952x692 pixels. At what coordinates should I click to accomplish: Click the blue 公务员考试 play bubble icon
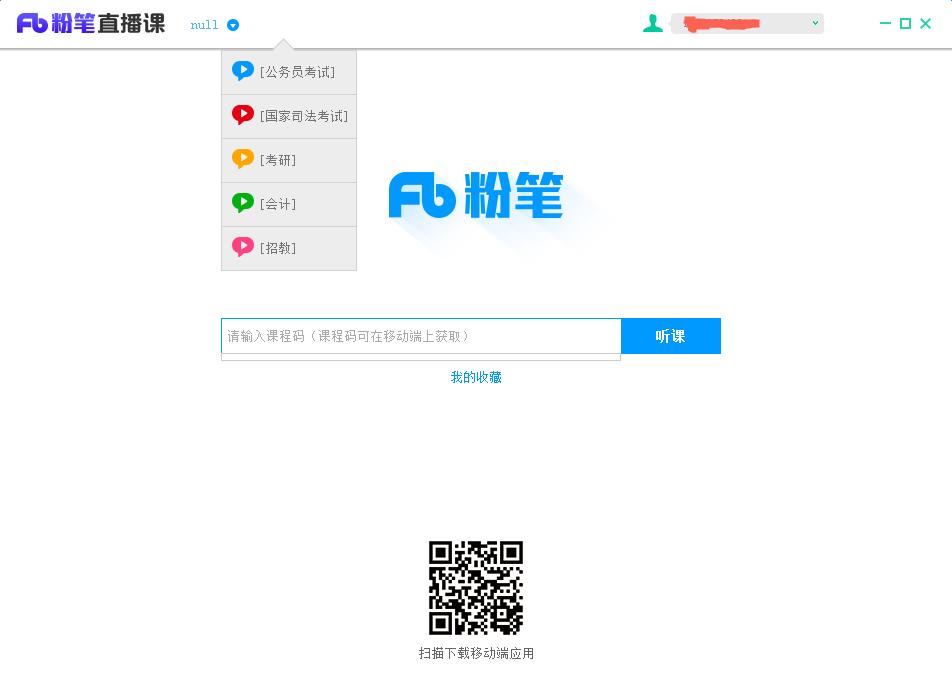tap(243, 71)
